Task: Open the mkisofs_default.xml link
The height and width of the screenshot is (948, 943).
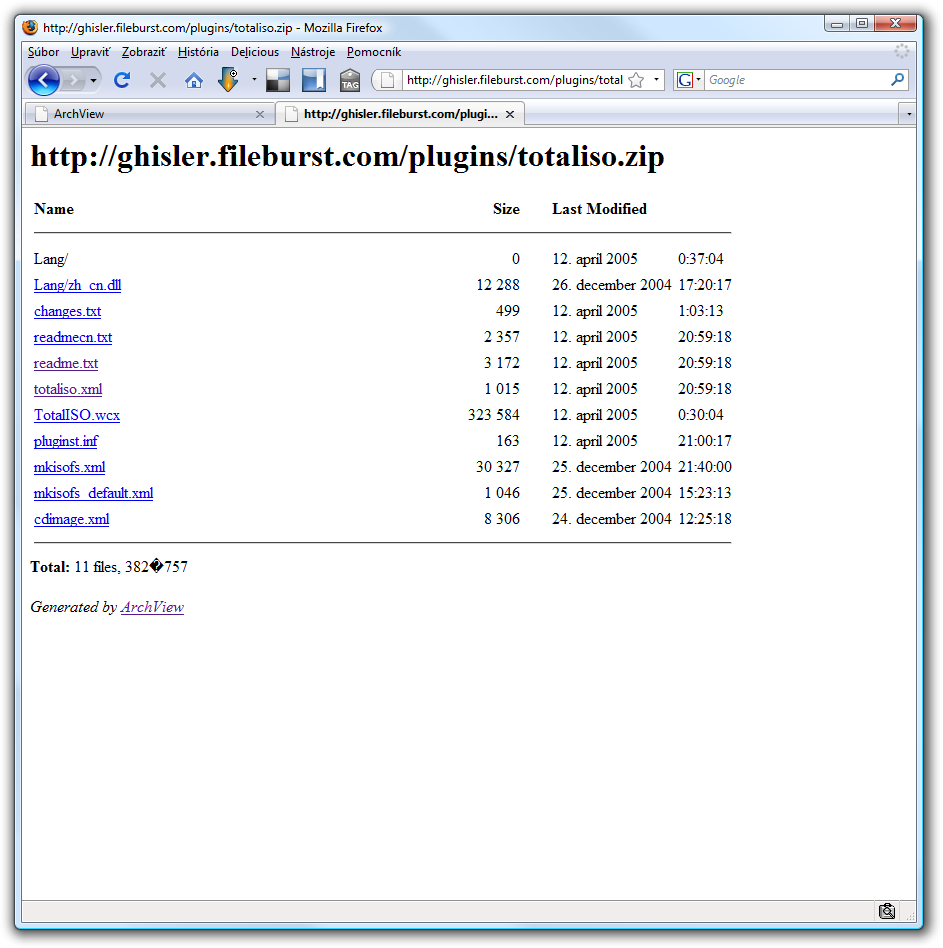Action: (x=93, y=493)
